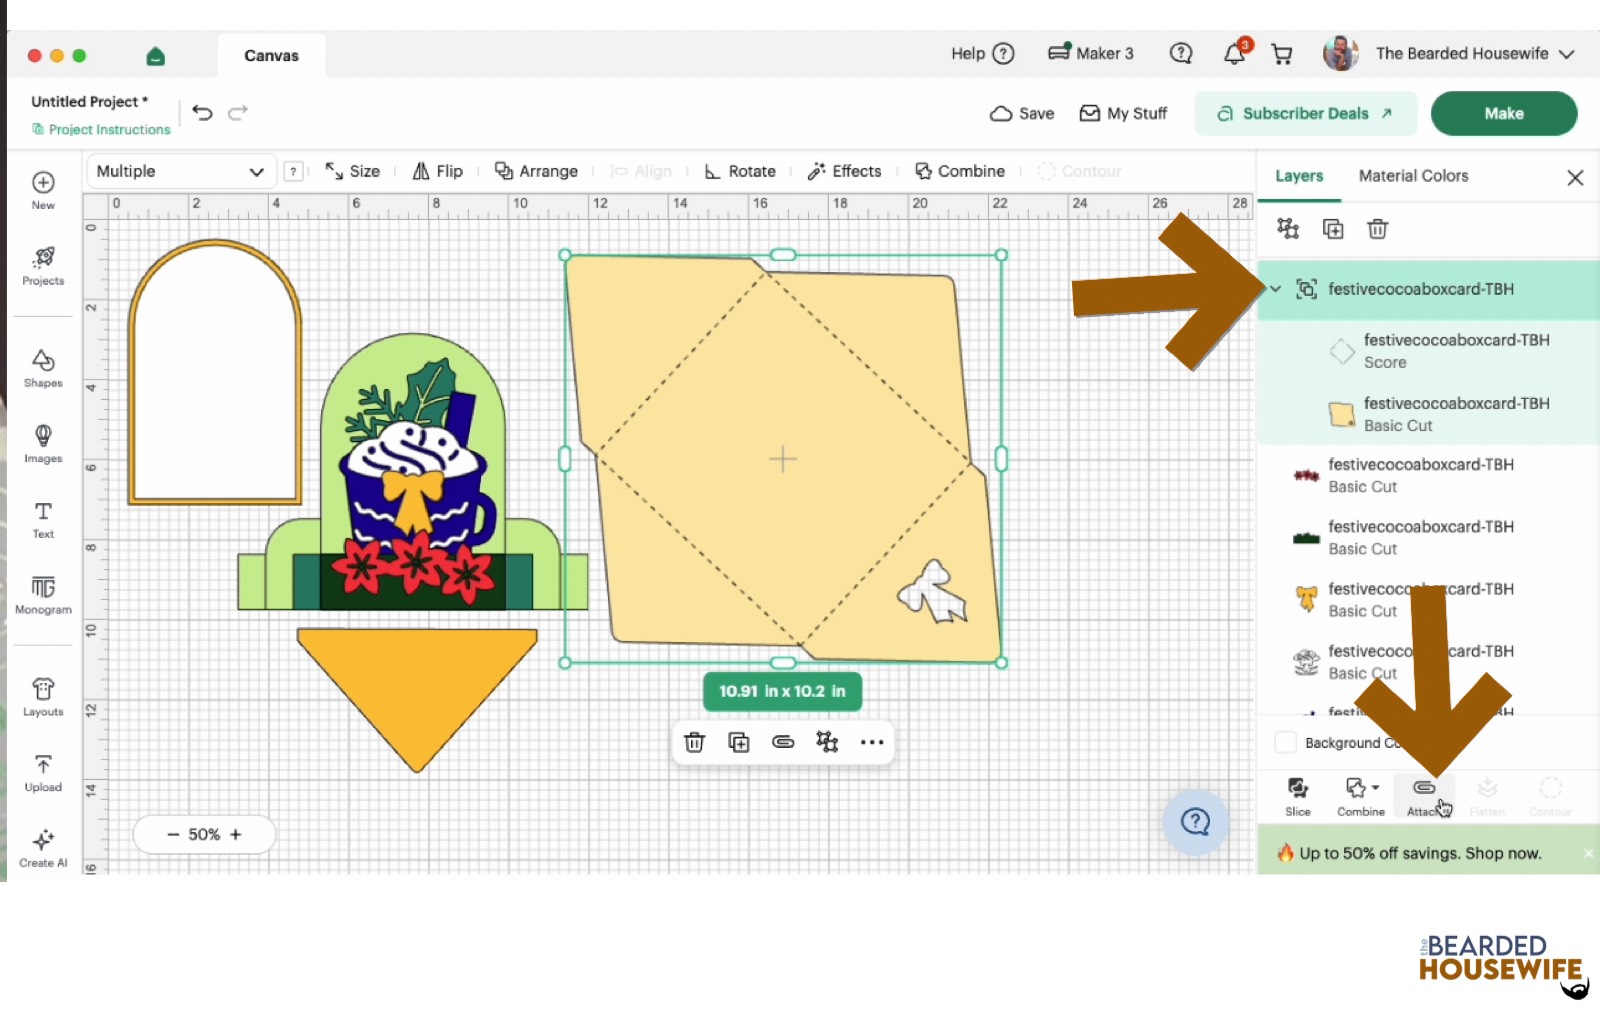Open the Maker 3 machine selector
The width and height of the screenshot is (1600, 1017).
(1090, 54)
